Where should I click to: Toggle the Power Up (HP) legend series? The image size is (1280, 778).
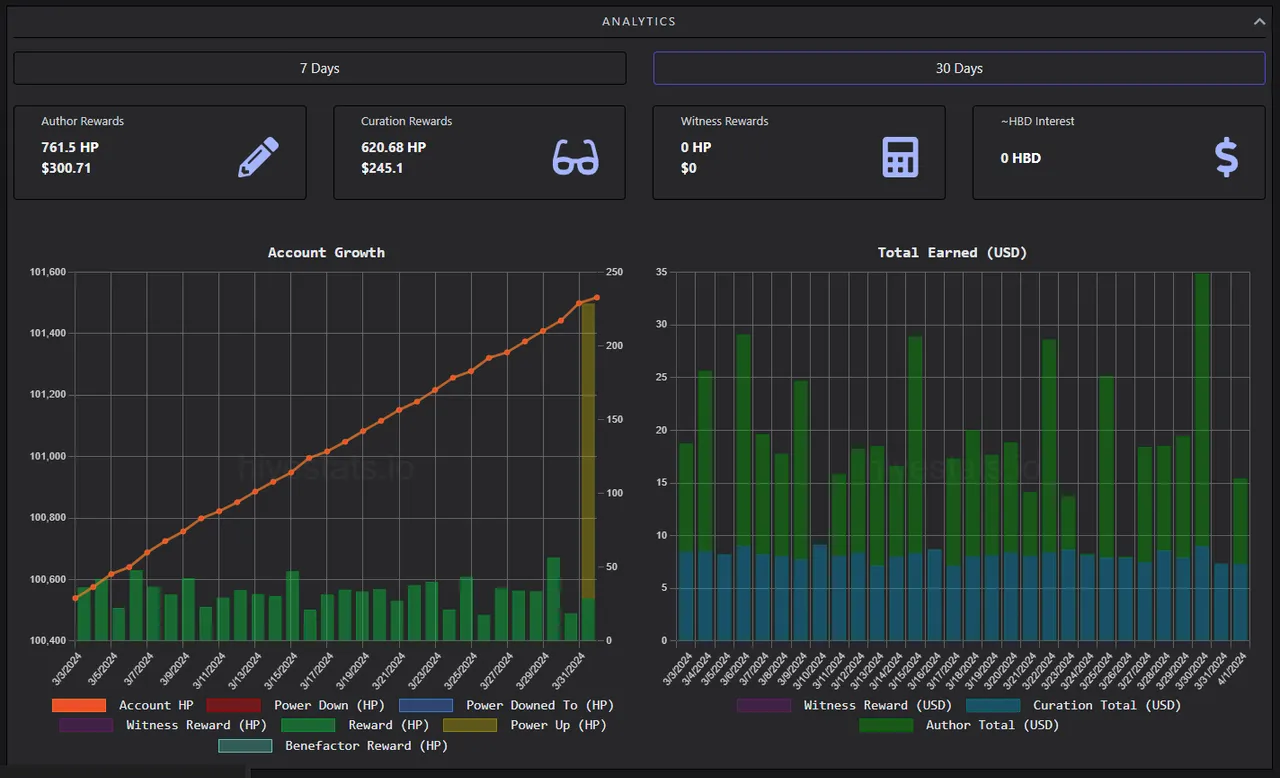[524, 725]
